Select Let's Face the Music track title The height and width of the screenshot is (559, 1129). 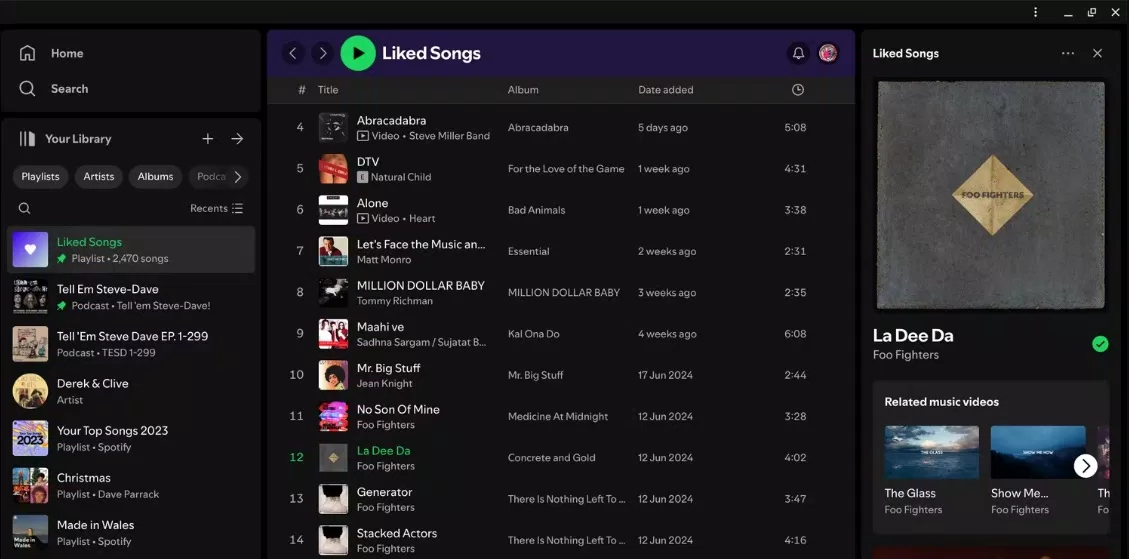point(421,244)
